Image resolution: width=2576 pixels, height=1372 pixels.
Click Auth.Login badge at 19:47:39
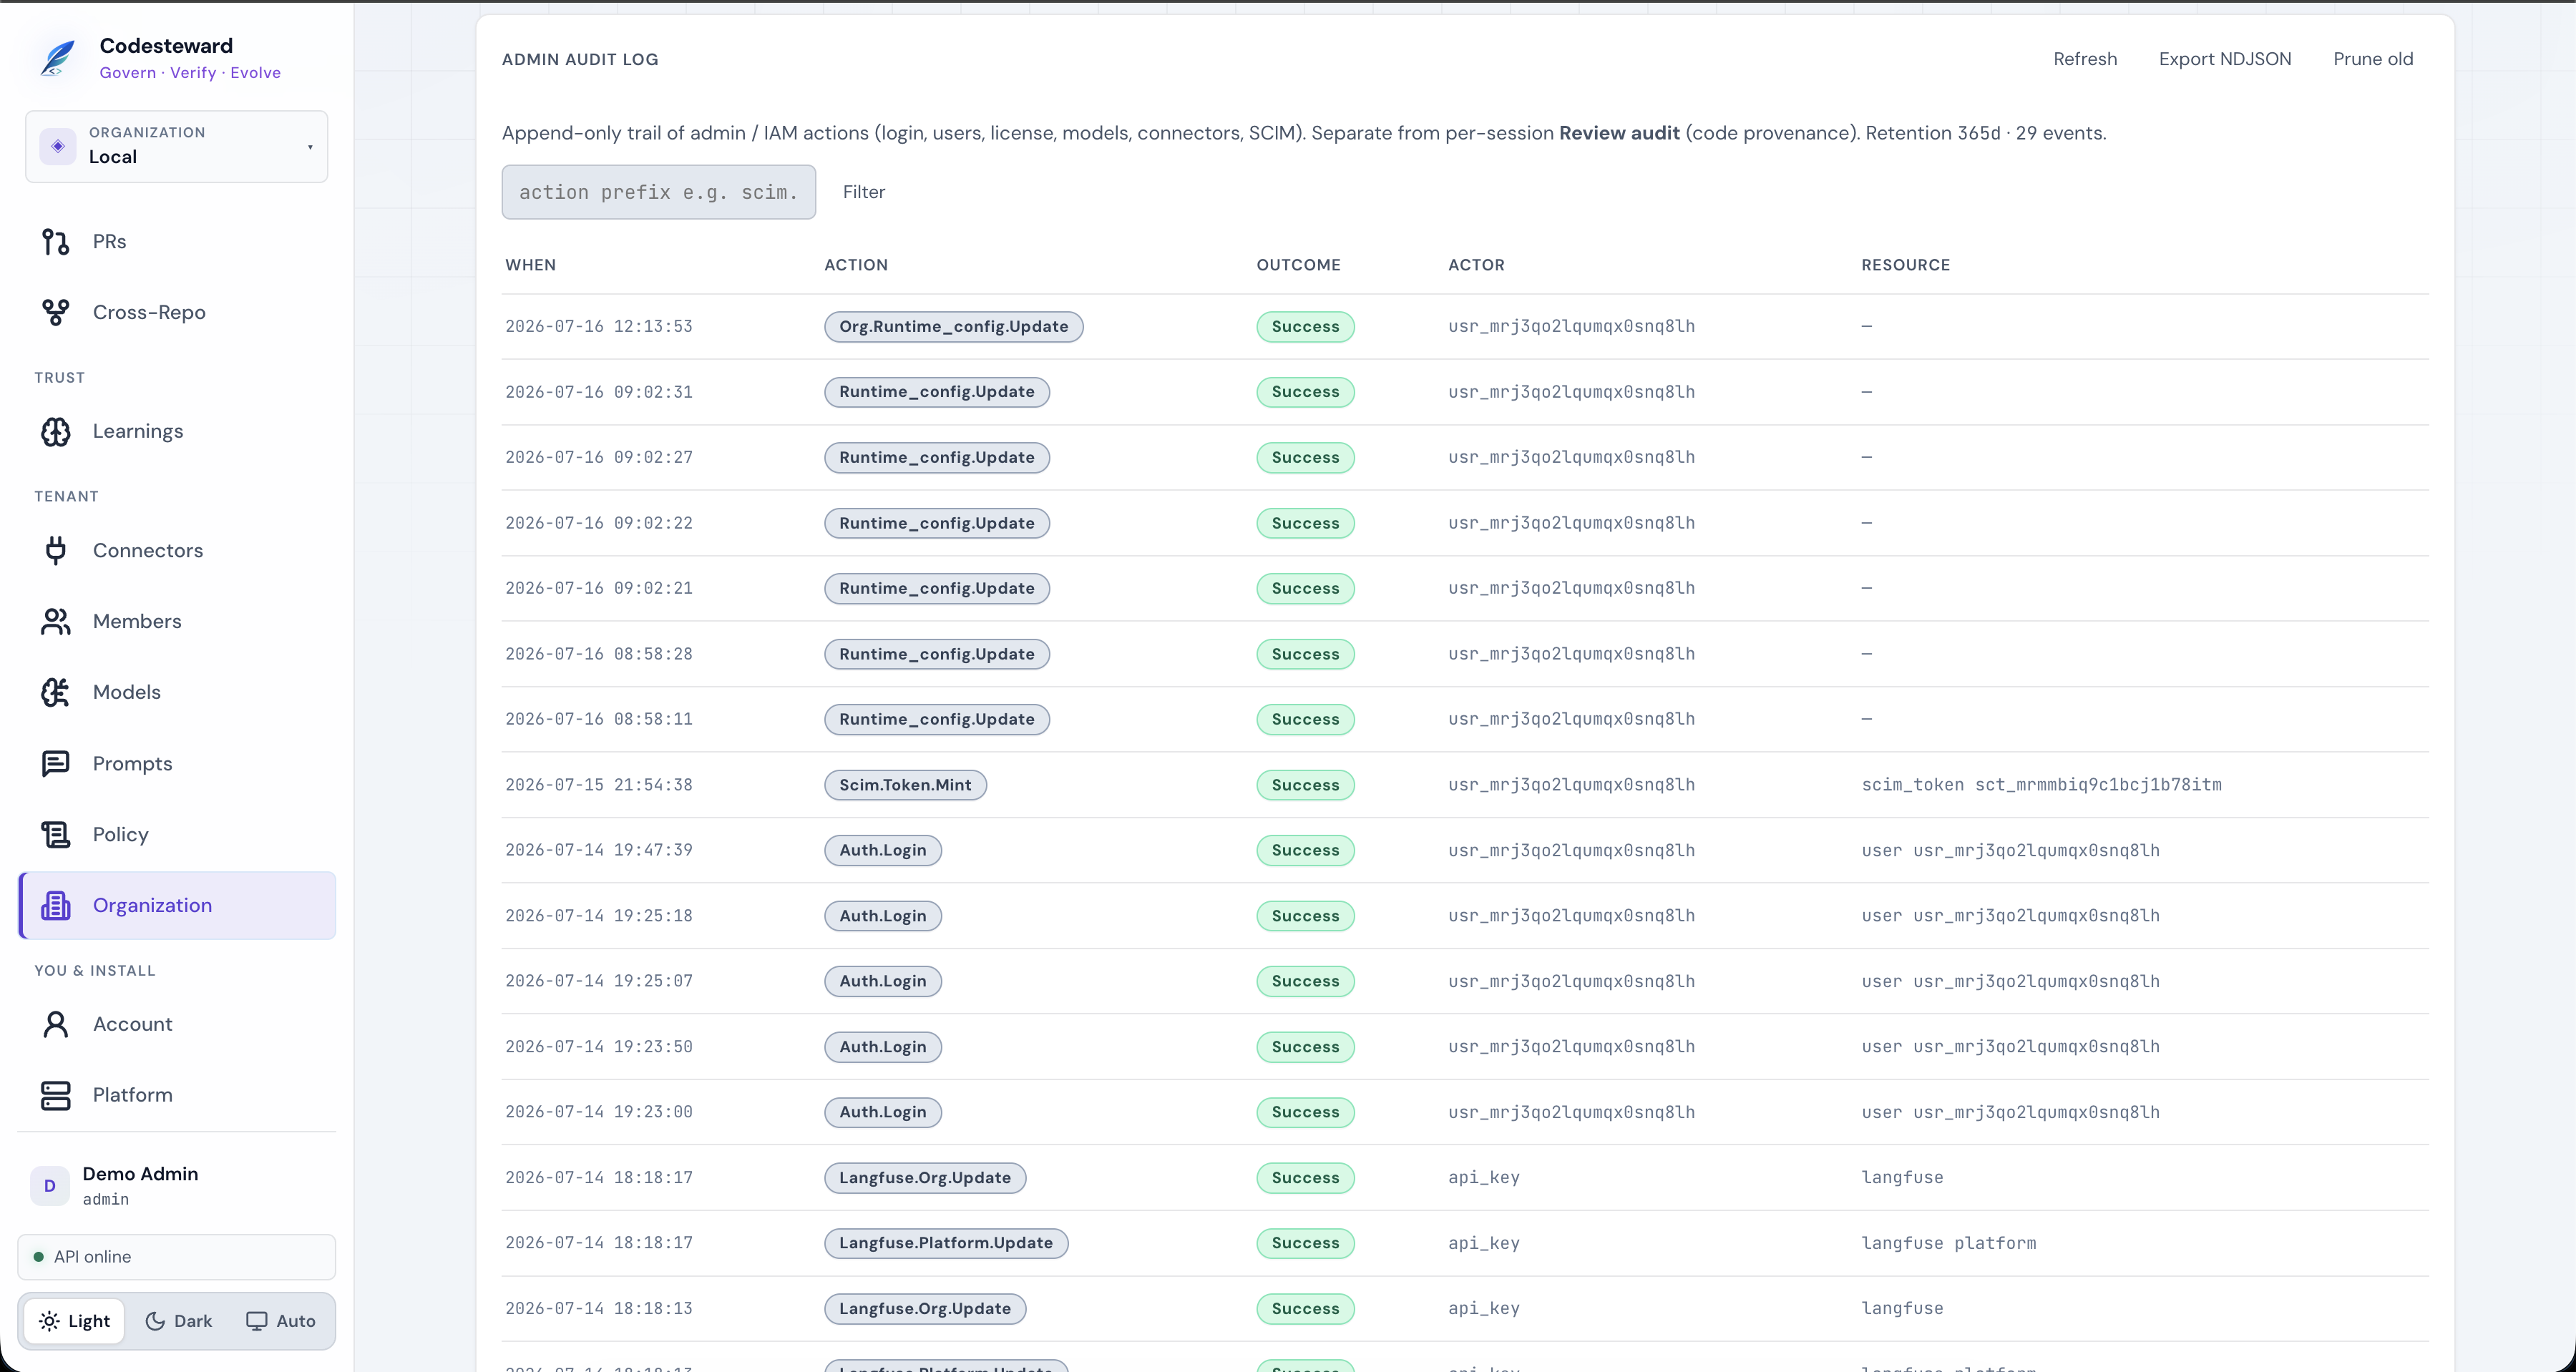point(883,851)
